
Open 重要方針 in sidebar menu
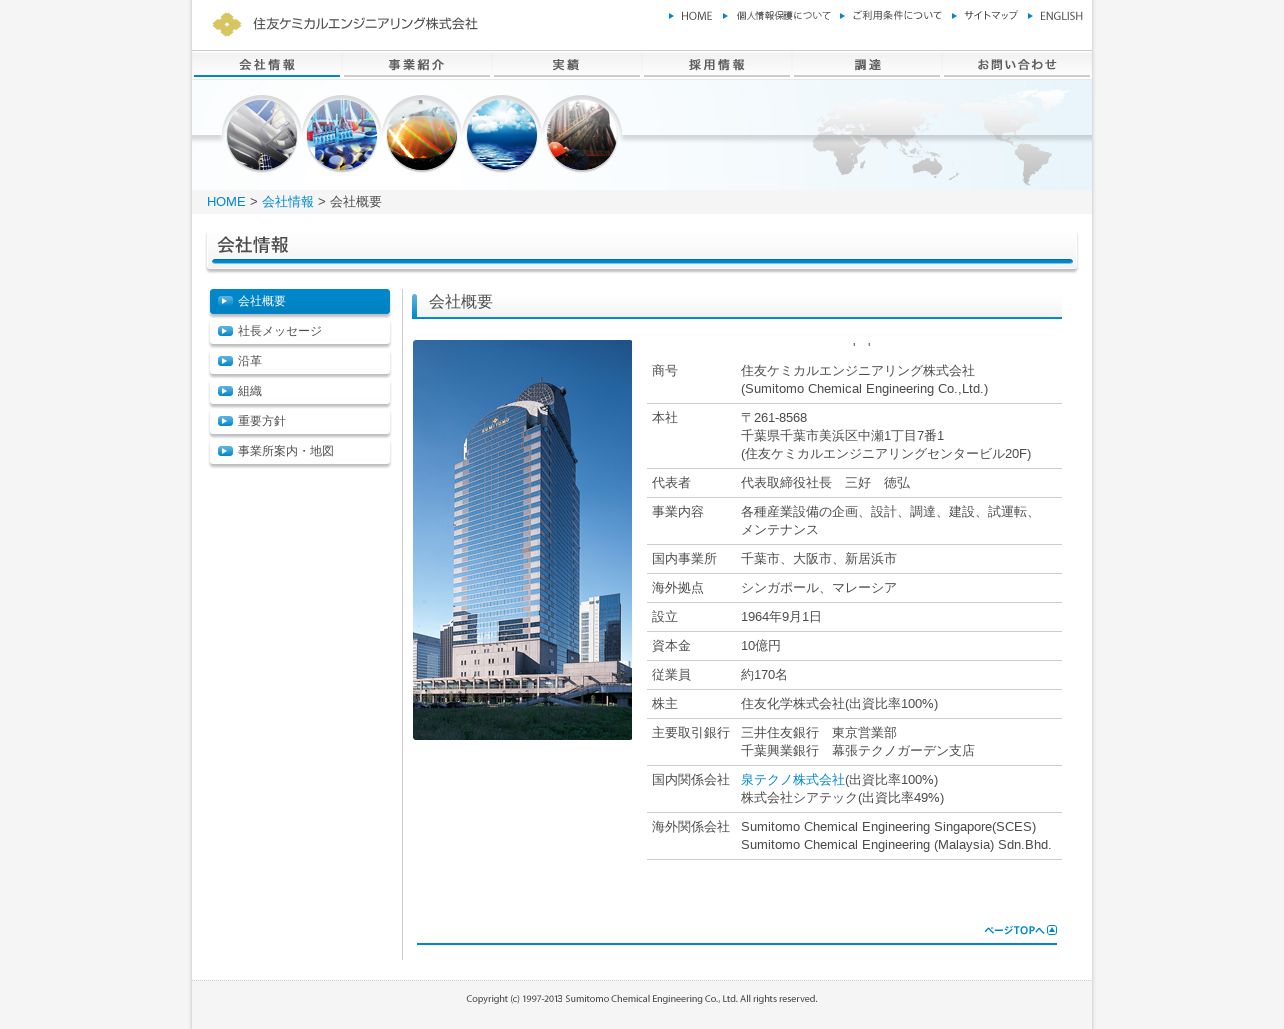300,421
